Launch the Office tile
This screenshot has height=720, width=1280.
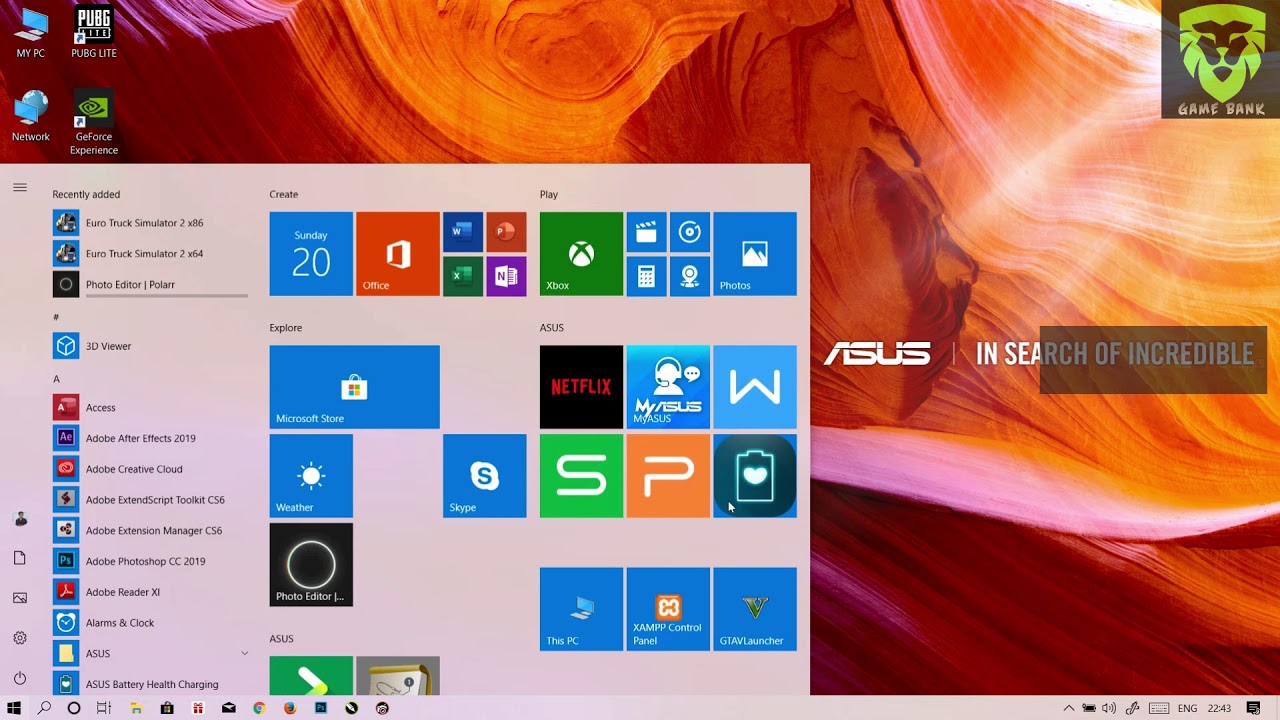398,254
